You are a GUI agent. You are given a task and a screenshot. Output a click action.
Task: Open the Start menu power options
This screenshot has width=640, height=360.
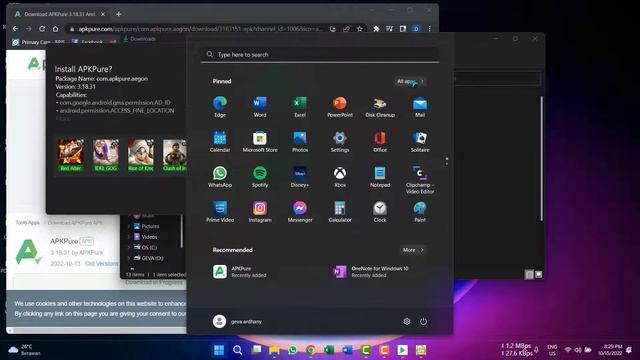[423, 321]
